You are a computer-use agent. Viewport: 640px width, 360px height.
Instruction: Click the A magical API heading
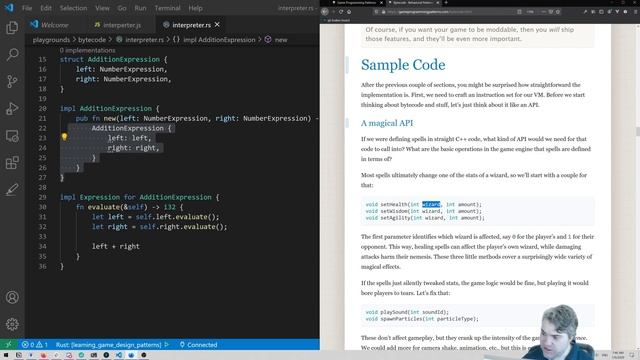click(387, 123)
